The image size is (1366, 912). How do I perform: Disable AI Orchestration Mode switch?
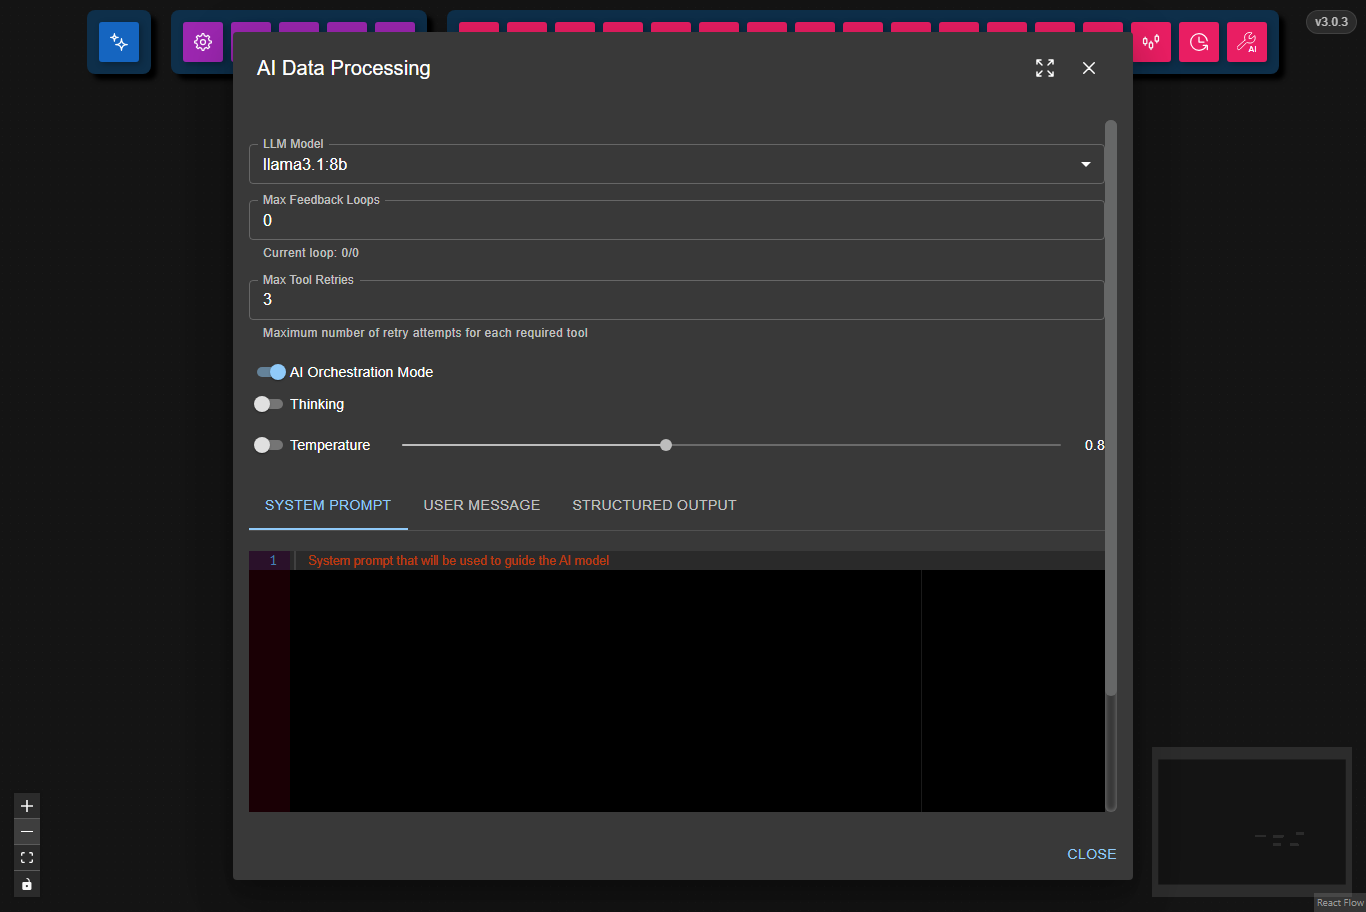270,372
